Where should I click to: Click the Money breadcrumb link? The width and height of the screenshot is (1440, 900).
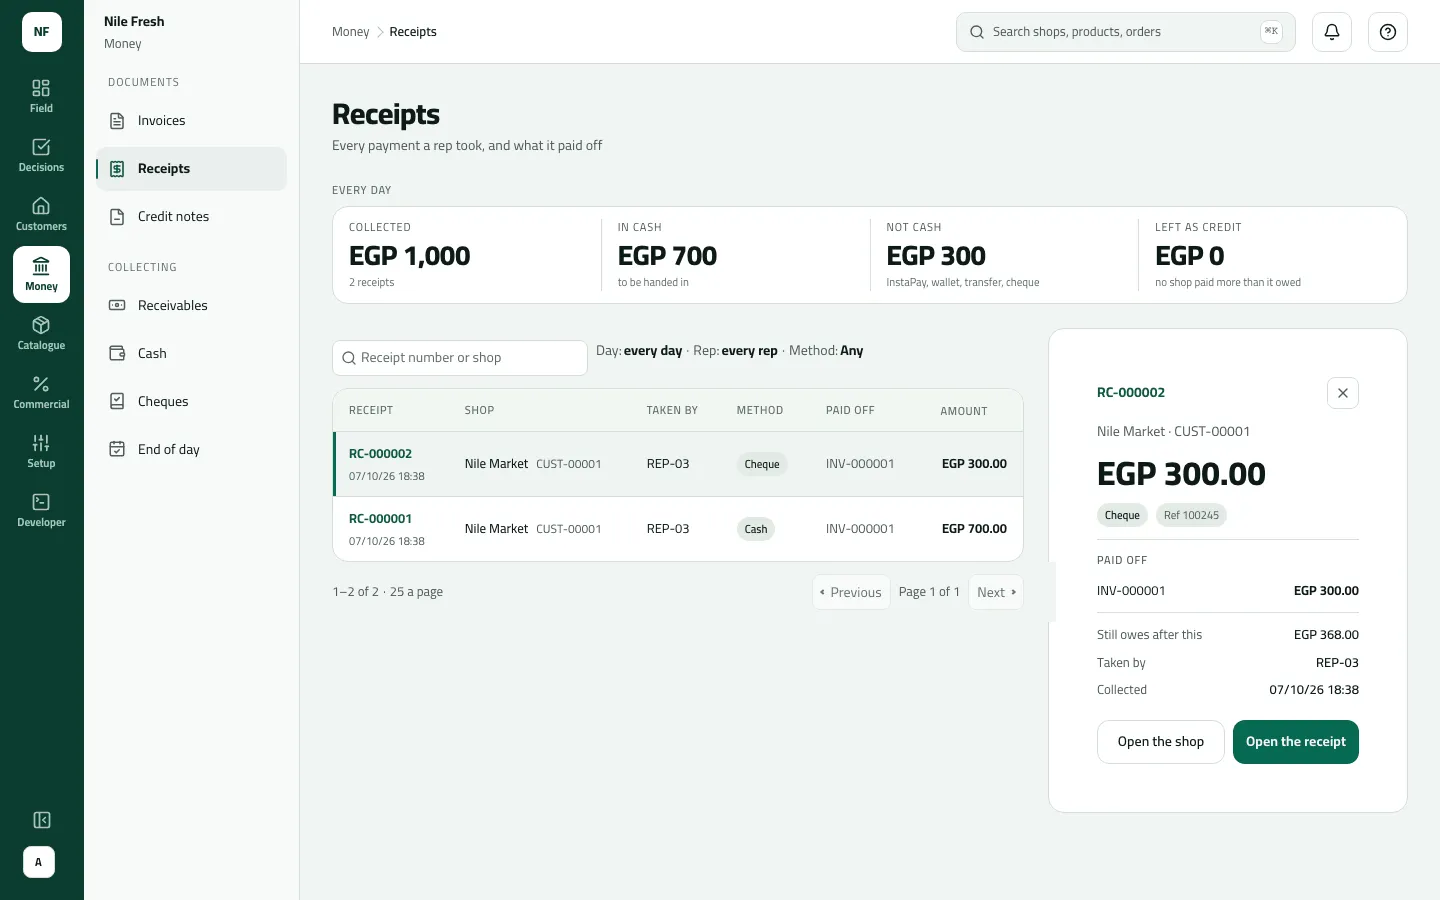tap(350, 32)
